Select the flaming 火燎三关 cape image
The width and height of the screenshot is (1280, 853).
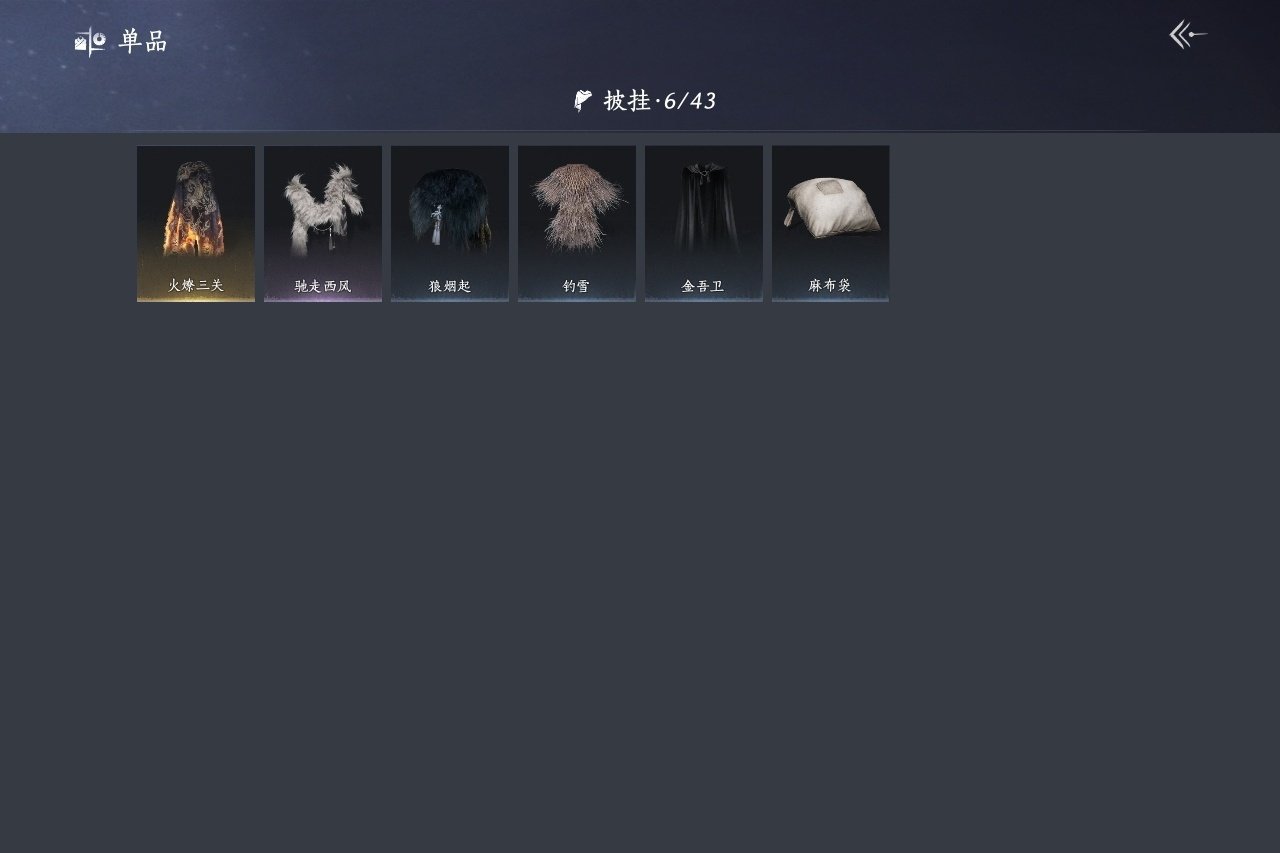tap(196, 209)
